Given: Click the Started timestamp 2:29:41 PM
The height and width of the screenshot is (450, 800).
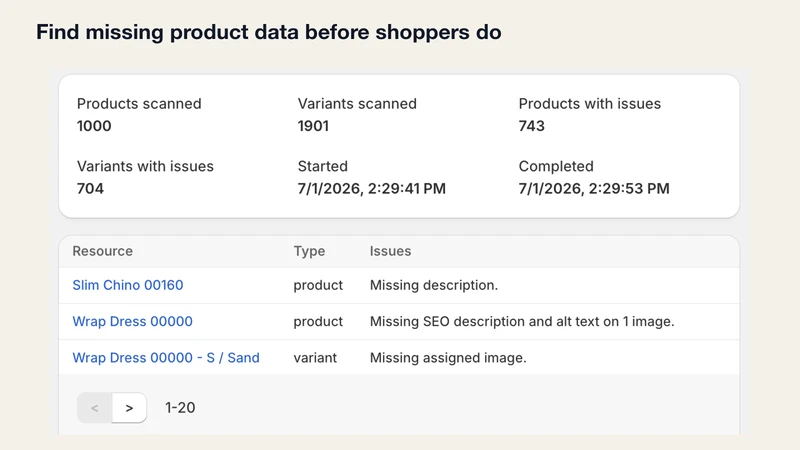Looking at the screenshot, I should [x=371, y=189].
